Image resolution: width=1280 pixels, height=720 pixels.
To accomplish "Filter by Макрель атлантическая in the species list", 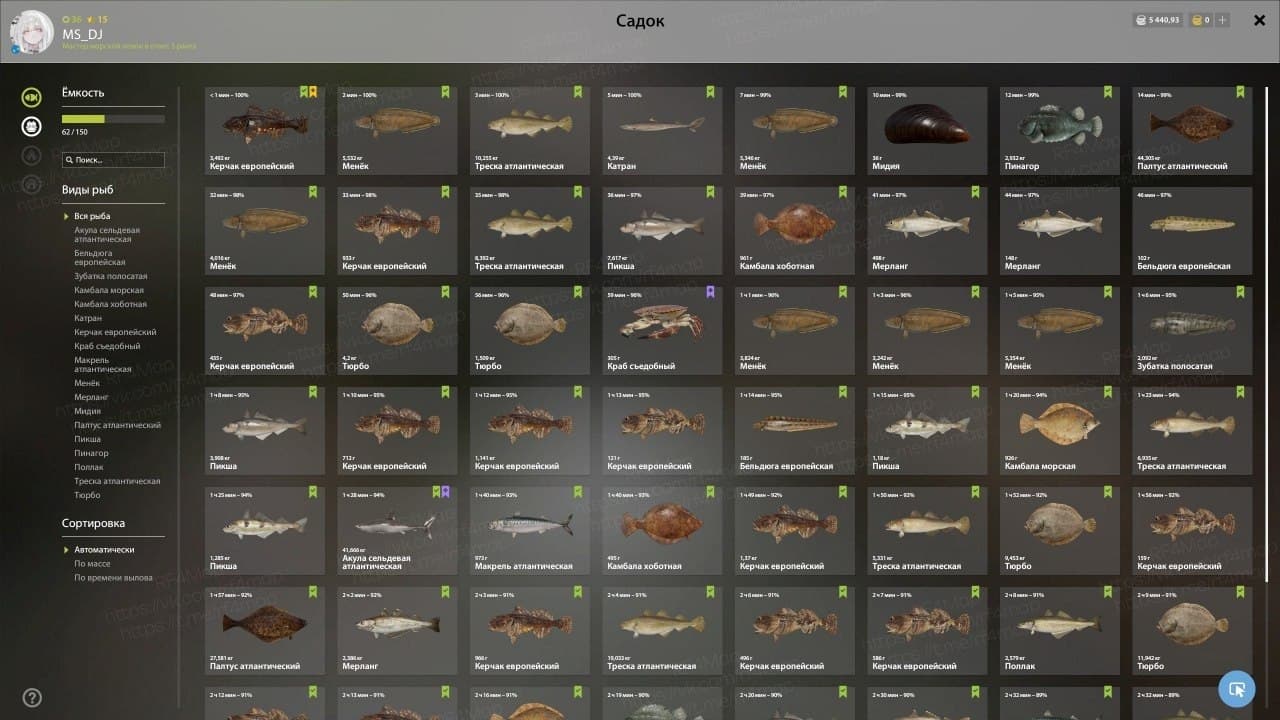I will (x=103, y=364).
